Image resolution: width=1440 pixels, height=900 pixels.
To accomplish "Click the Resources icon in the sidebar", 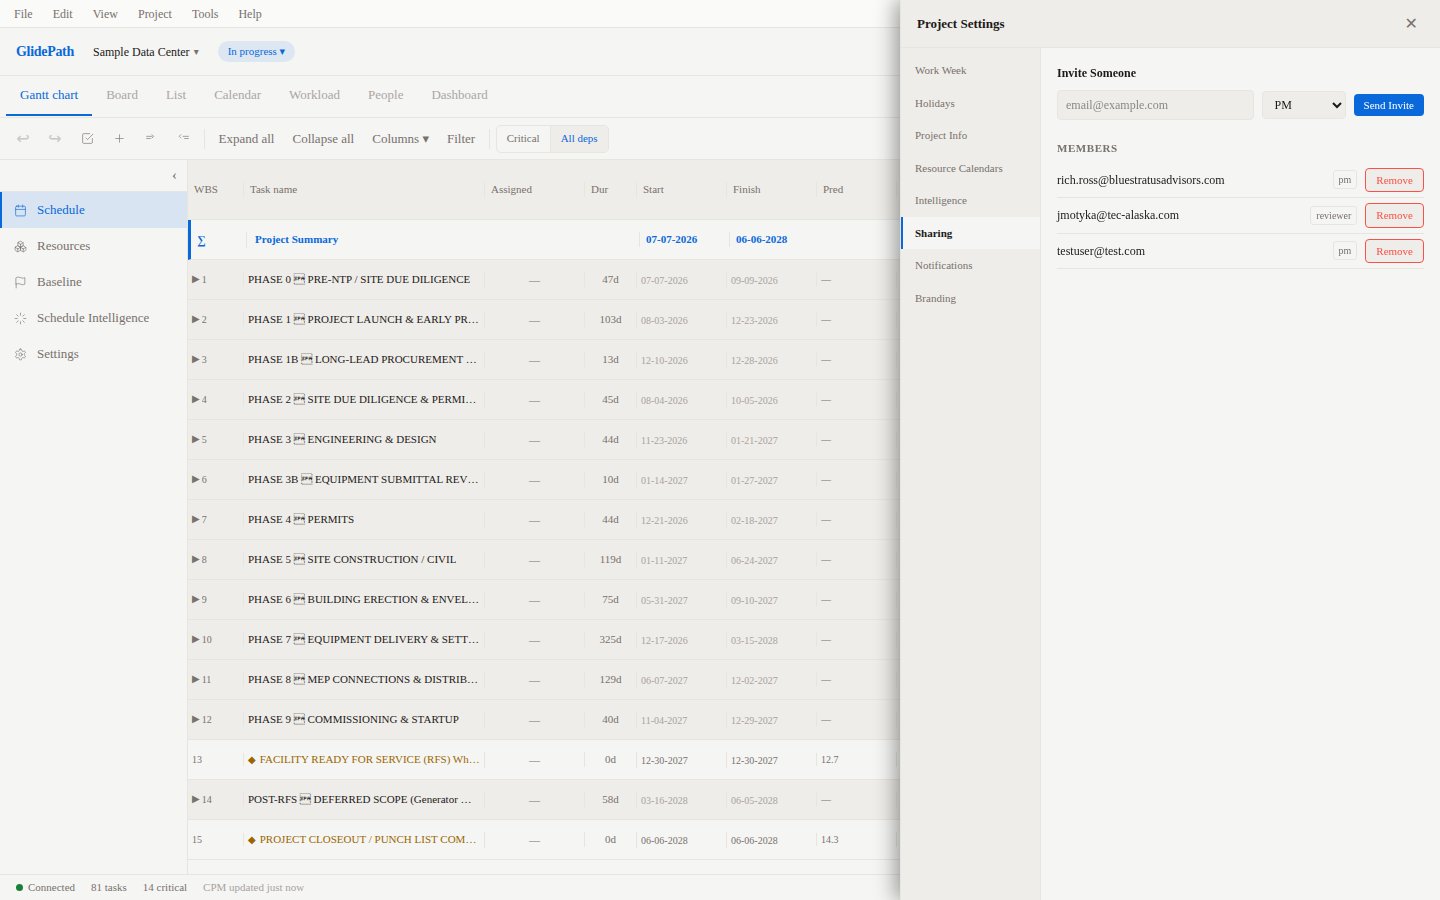I will click(20, 246).
